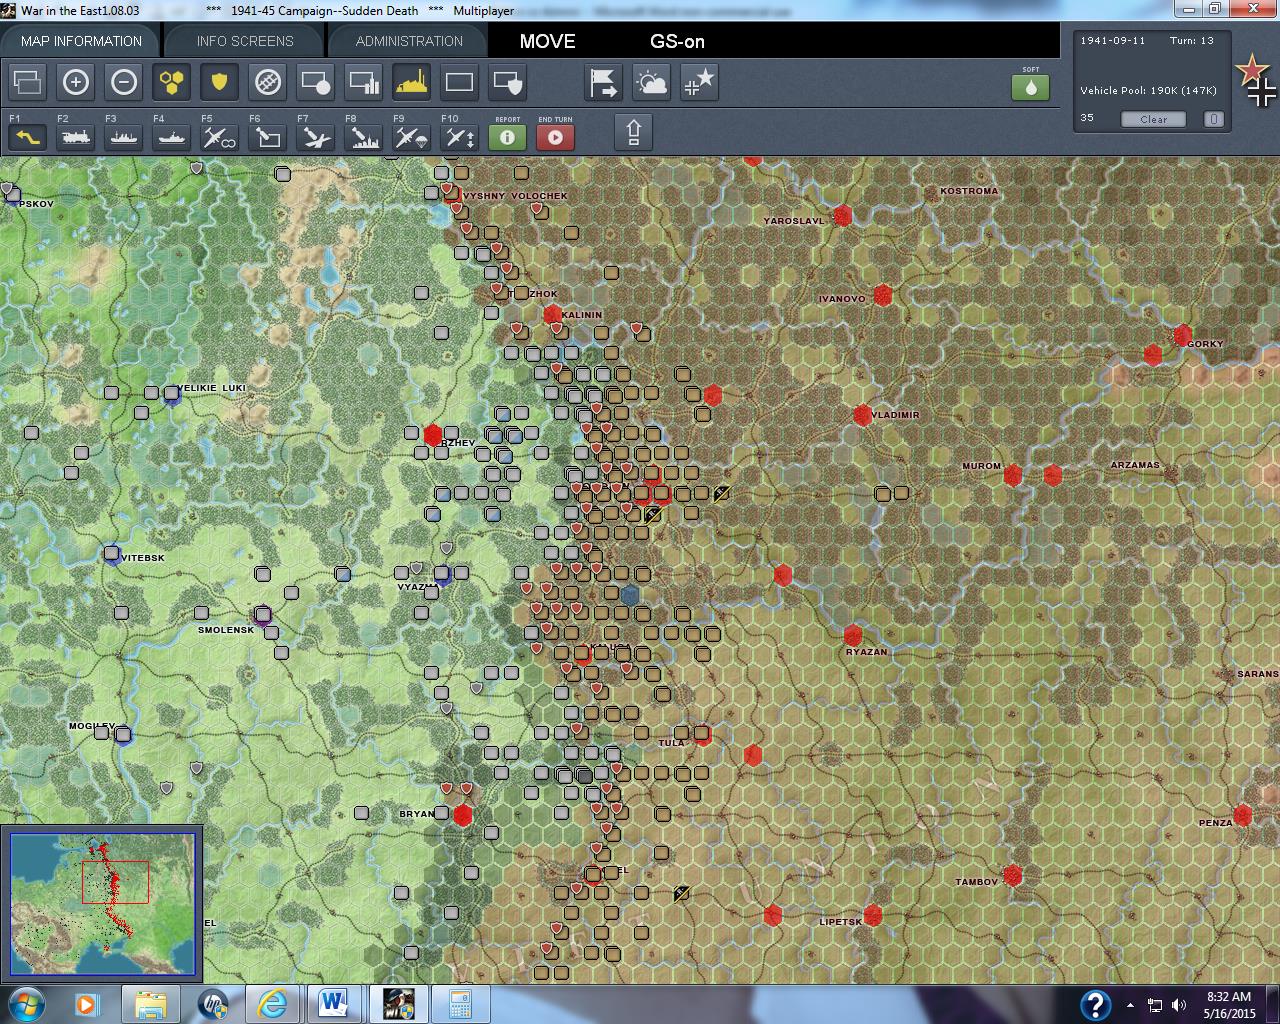The width and height of the screenshot is (1280, 1024).
Task: Select F7 bomb airfield mode
Action: point(316,137)
